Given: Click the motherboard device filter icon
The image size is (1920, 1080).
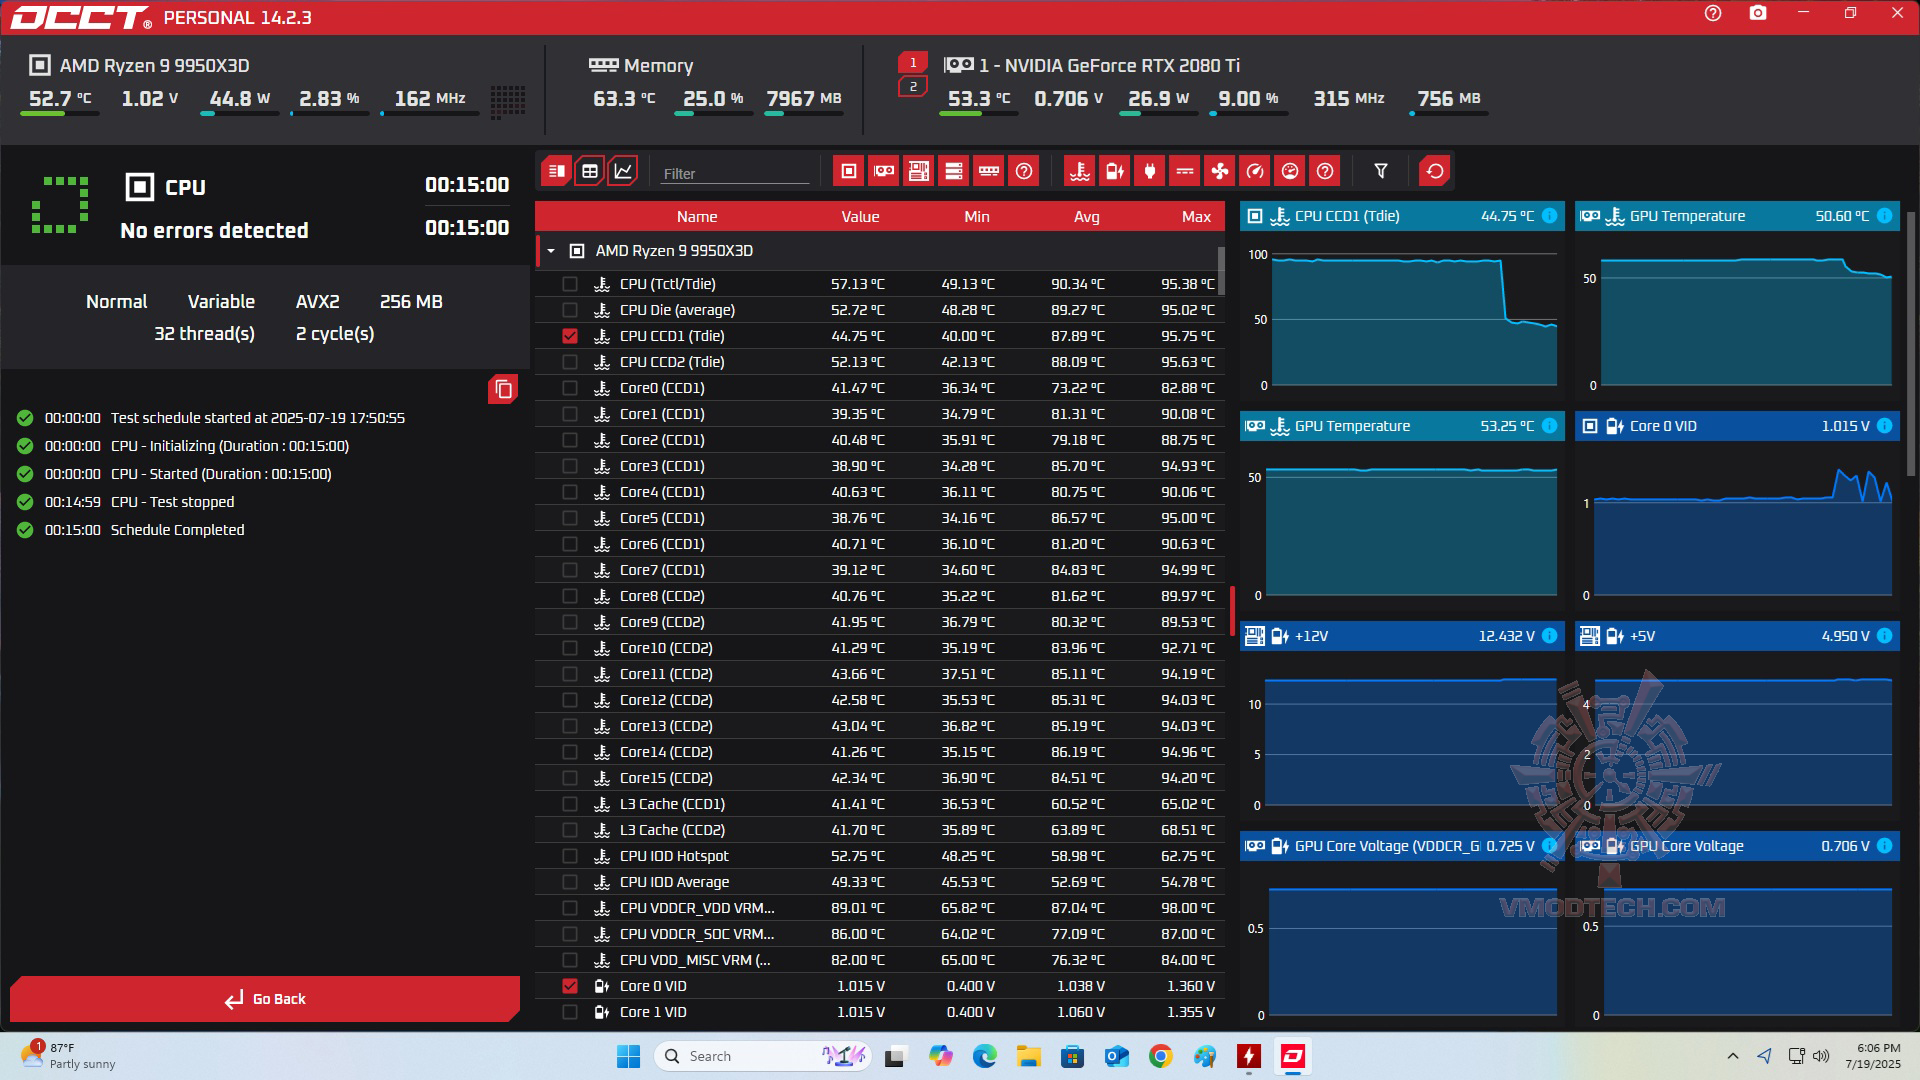Looking at the screenshot, I should pyautogui.click(x=919, y=171).
